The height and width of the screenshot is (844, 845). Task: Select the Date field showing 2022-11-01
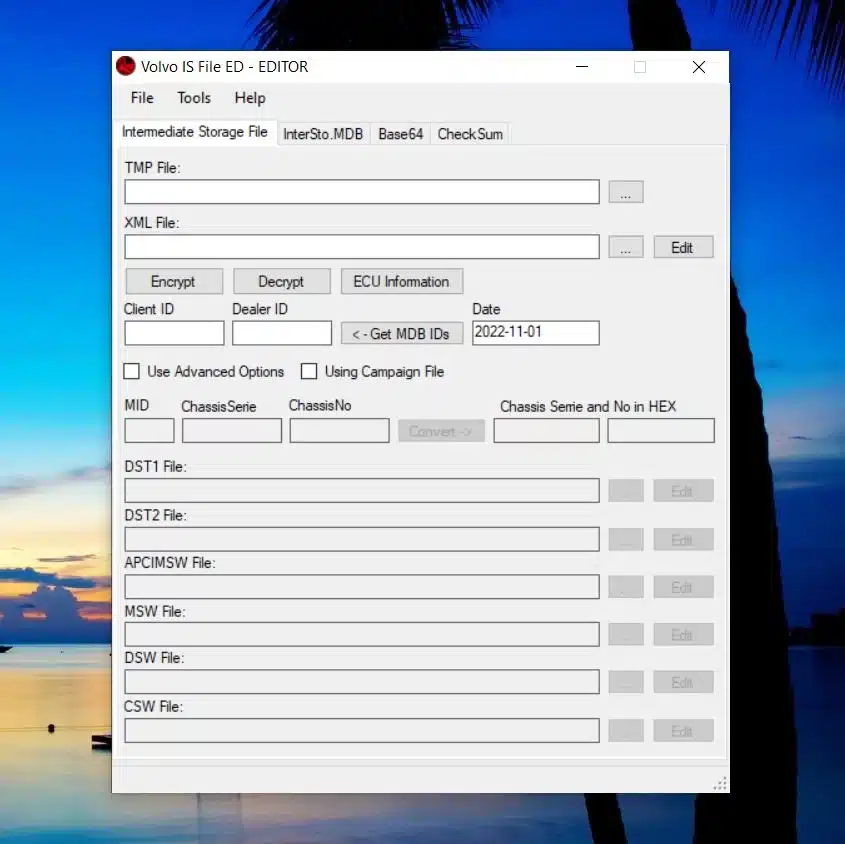tap(535, 332)
